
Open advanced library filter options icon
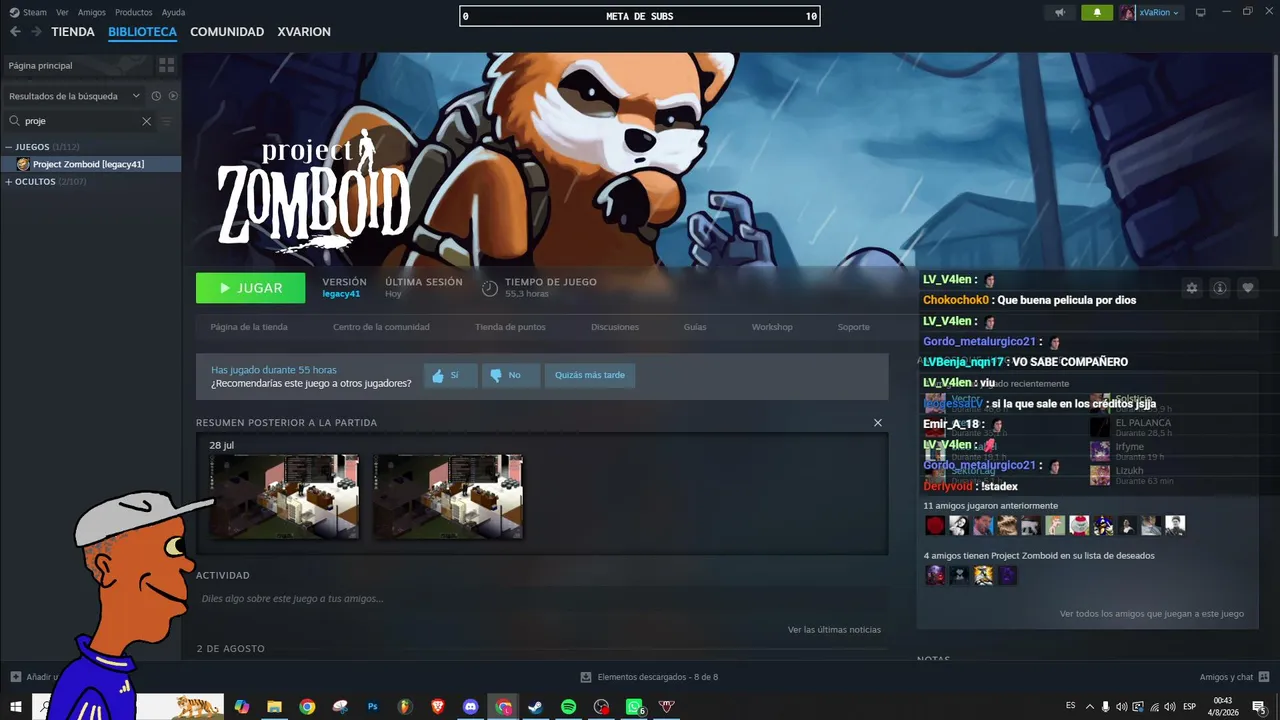tap(167, 121)
